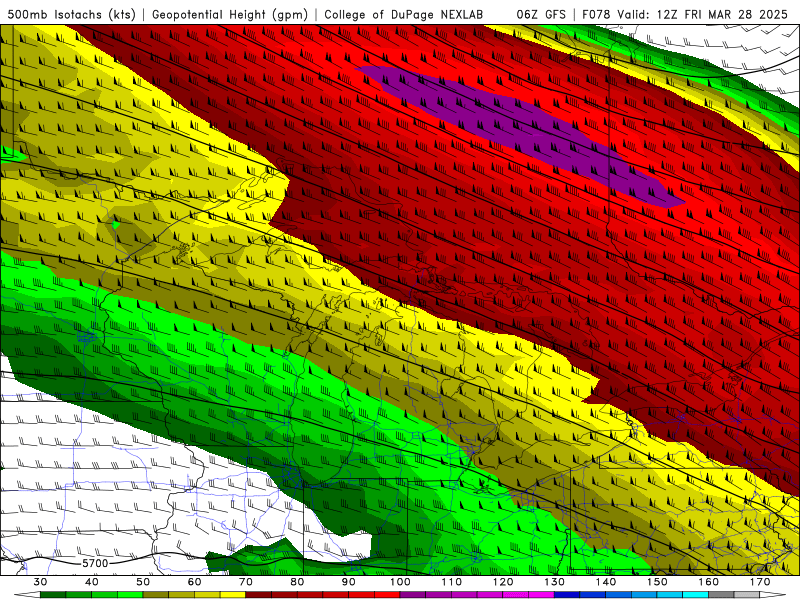
Task: Click the '50' color bar scale label
Action: point(143,582)
